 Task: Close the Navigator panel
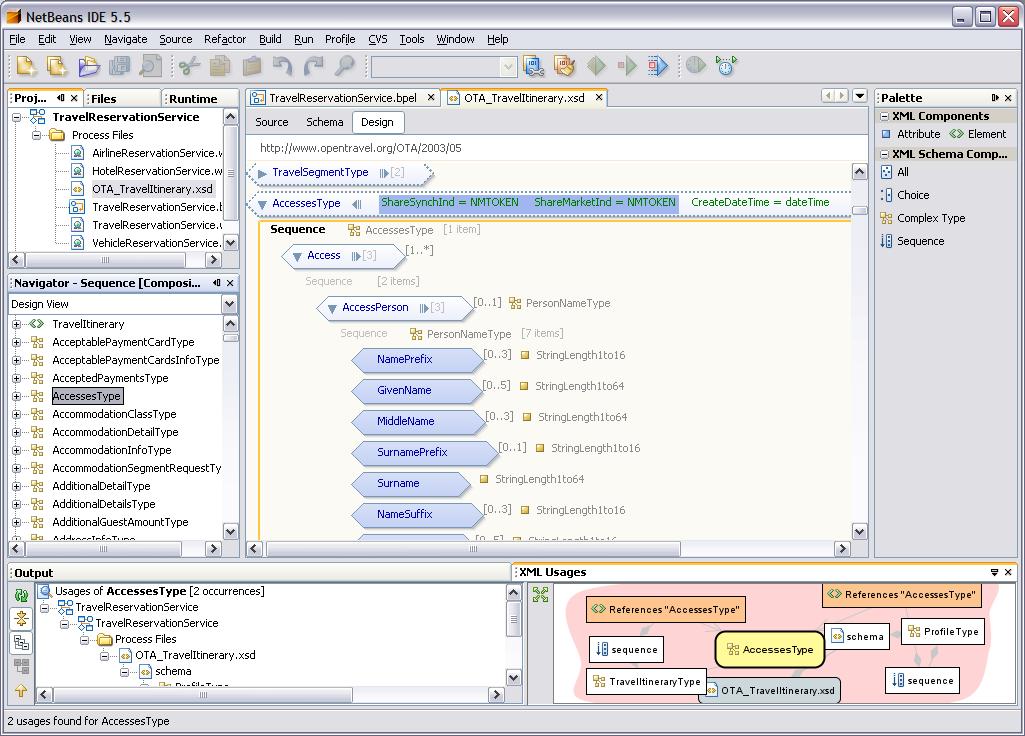coord(230,283)
